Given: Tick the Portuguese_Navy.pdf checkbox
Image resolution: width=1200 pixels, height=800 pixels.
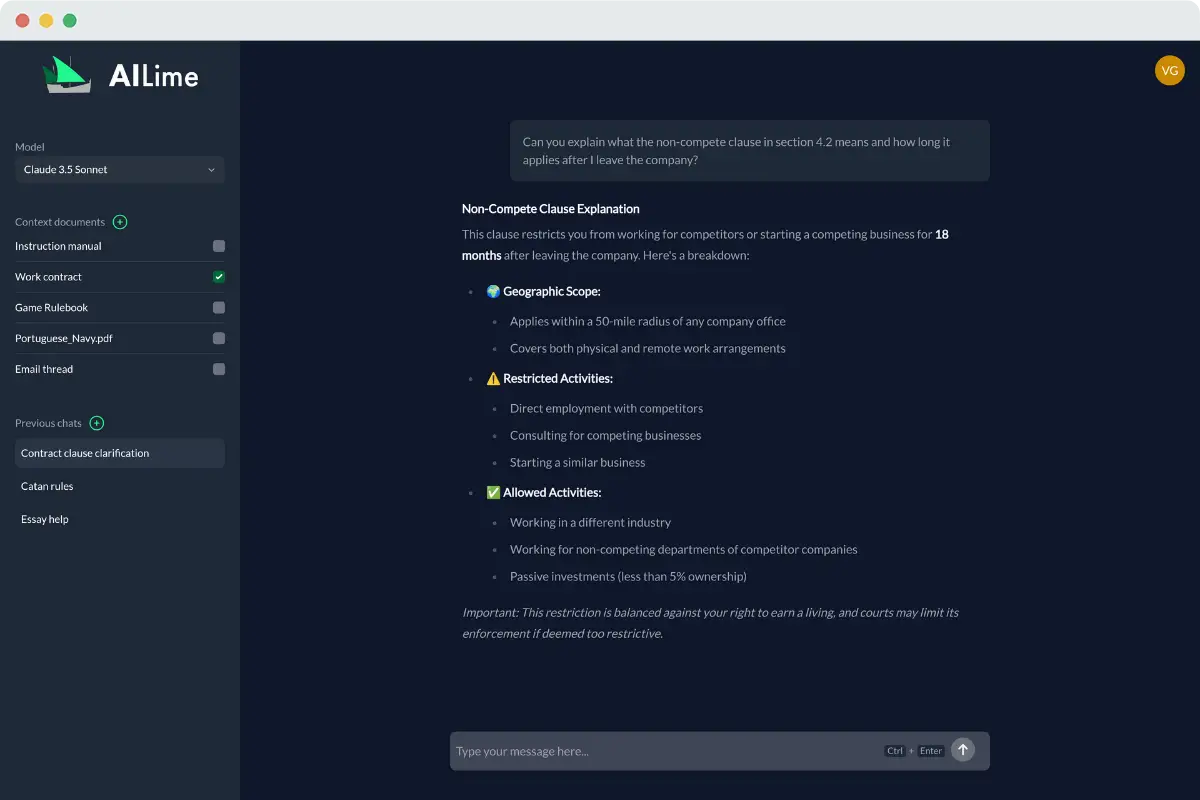Looking at the screenshot, I should pos(219,339).
